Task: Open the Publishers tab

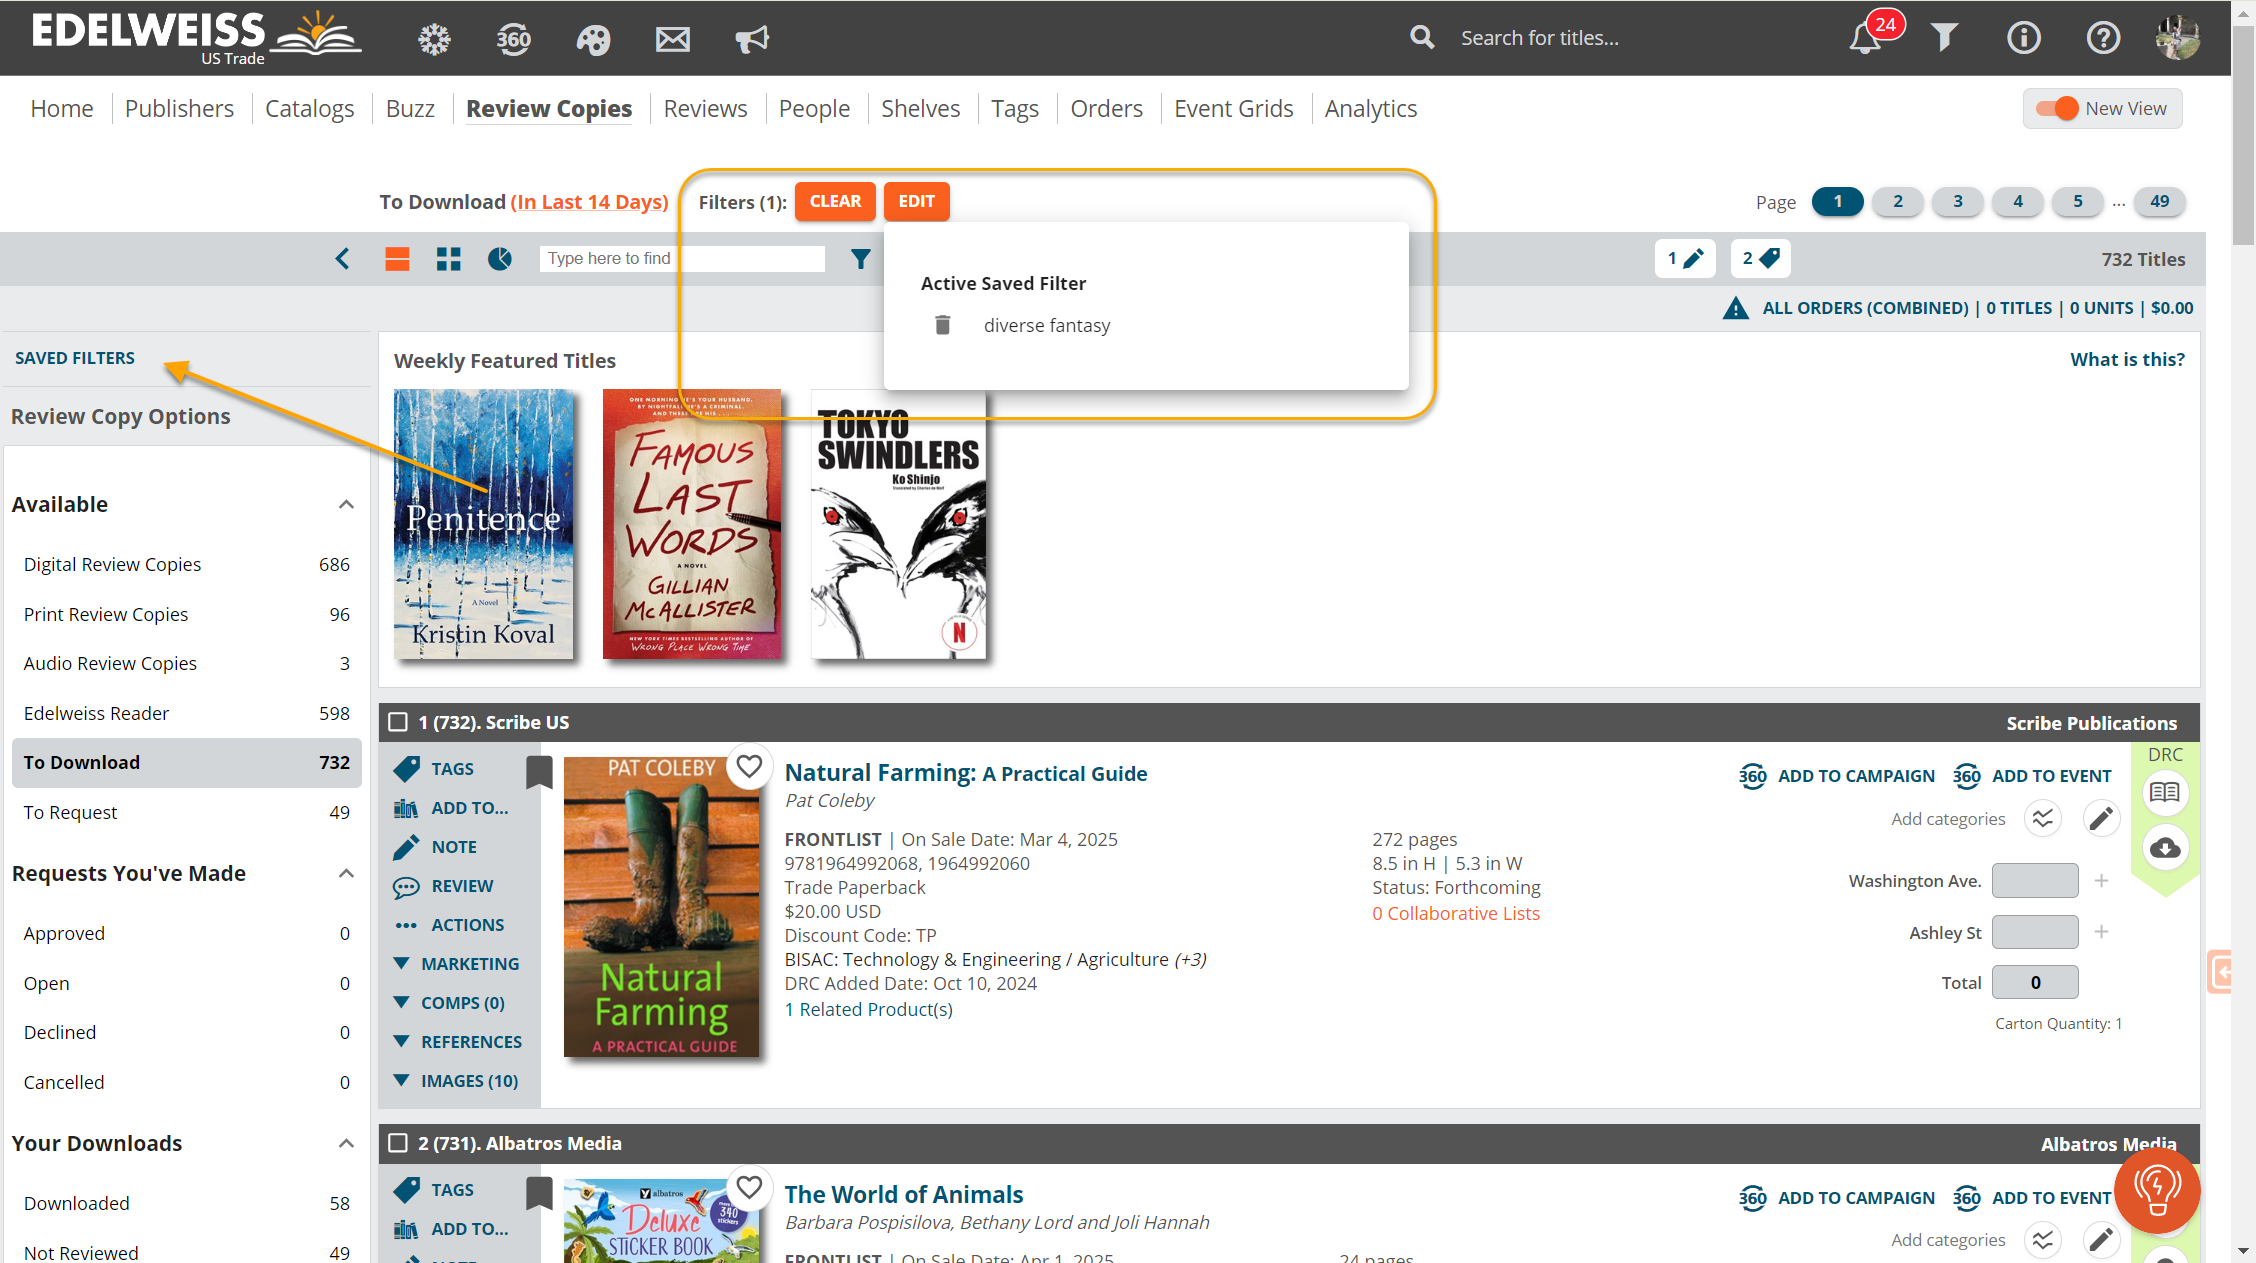Action: [179, 108]
